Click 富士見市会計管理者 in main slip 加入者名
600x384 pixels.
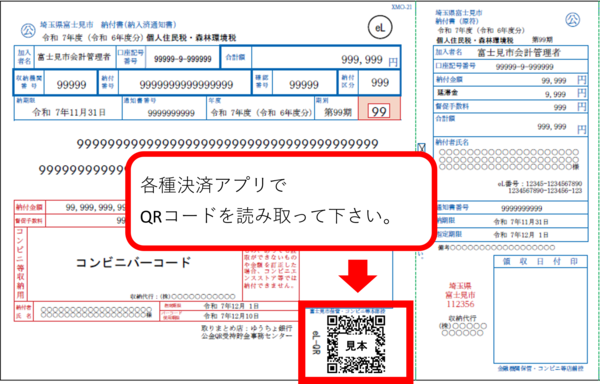click(74, 57)
